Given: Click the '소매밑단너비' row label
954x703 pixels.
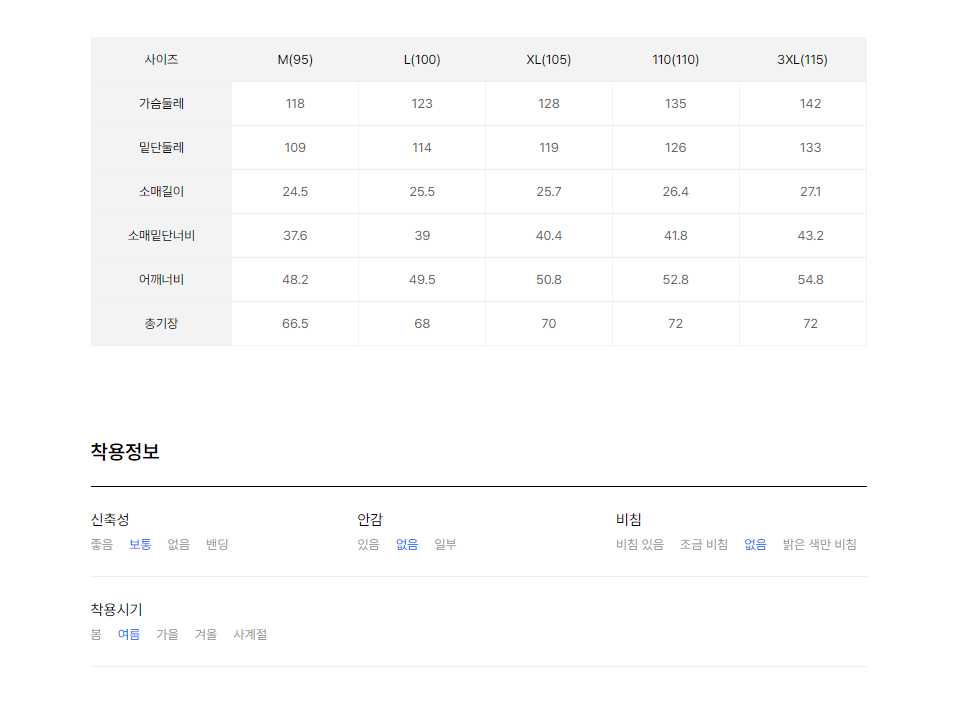Looking at the screenshot, I should tap(161, 236).
